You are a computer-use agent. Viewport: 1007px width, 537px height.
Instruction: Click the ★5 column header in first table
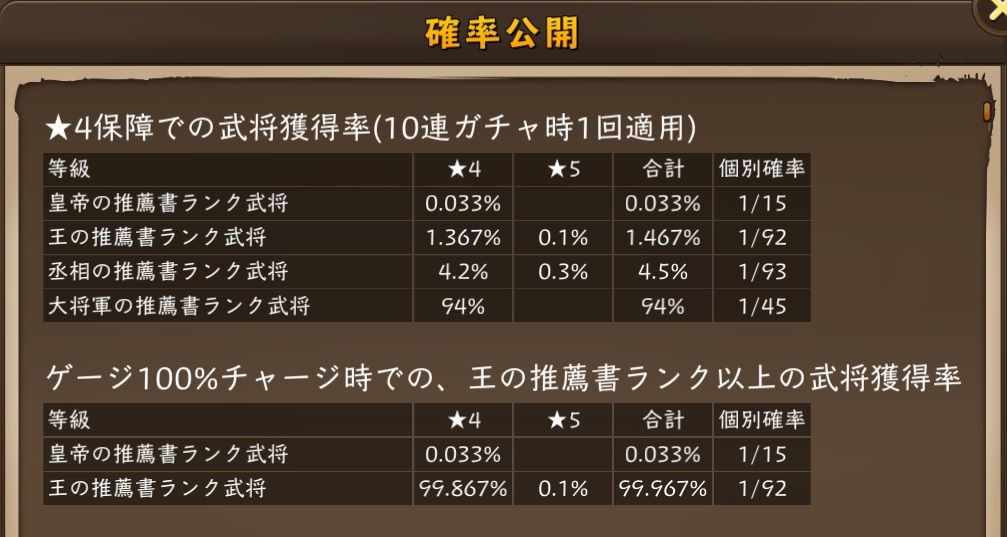pos(563,169)
